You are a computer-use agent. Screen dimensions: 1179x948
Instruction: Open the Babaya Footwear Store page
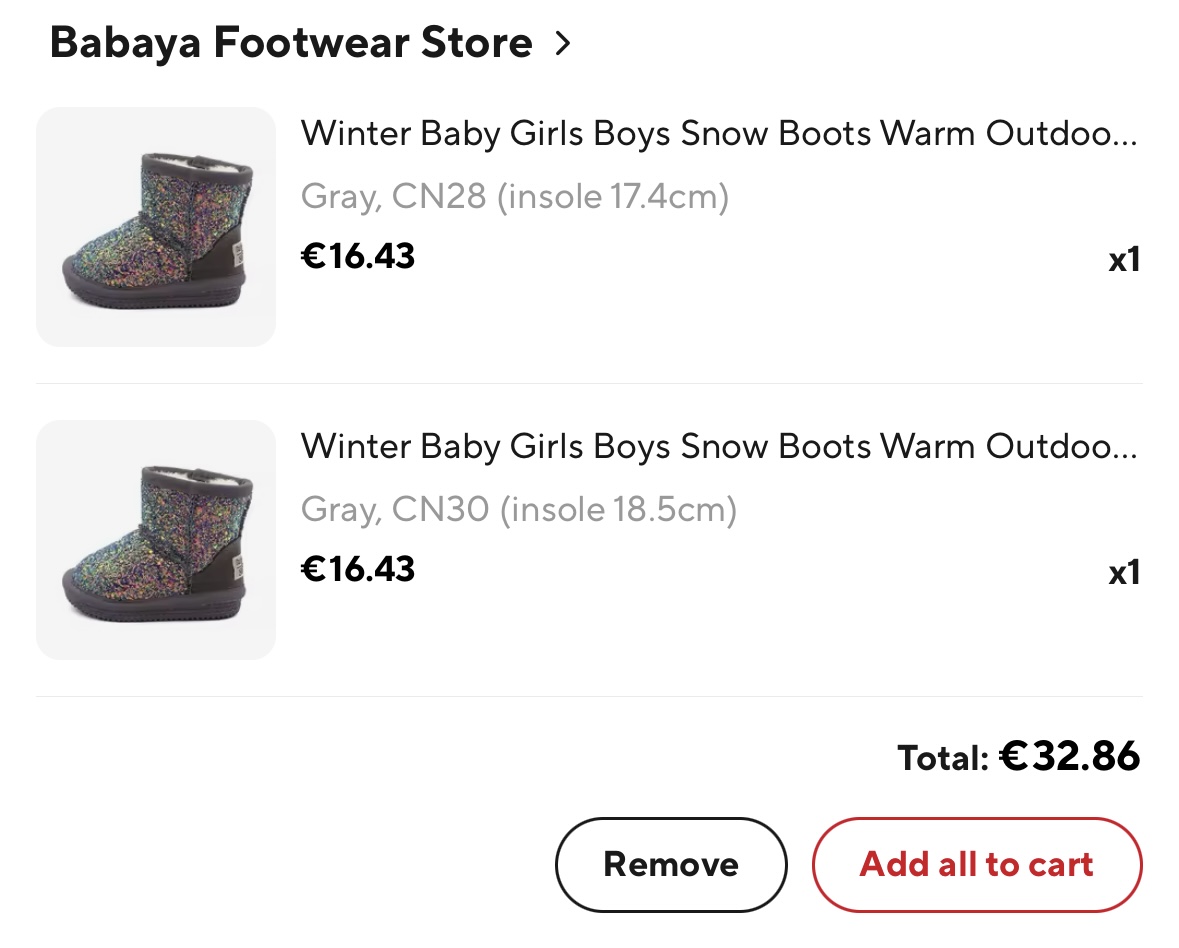click(290, 43)
